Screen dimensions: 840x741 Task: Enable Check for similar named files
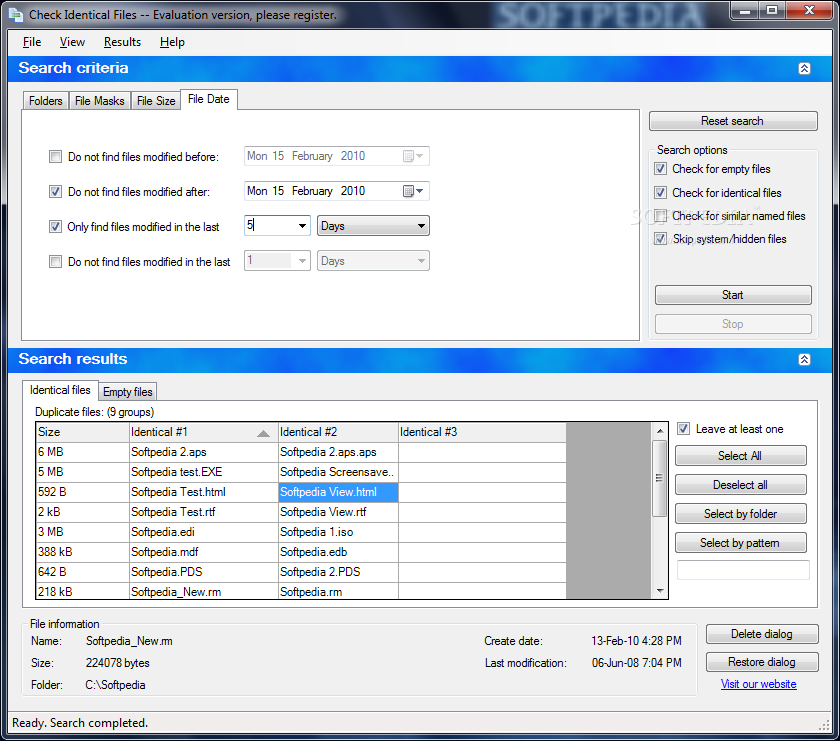661,216
